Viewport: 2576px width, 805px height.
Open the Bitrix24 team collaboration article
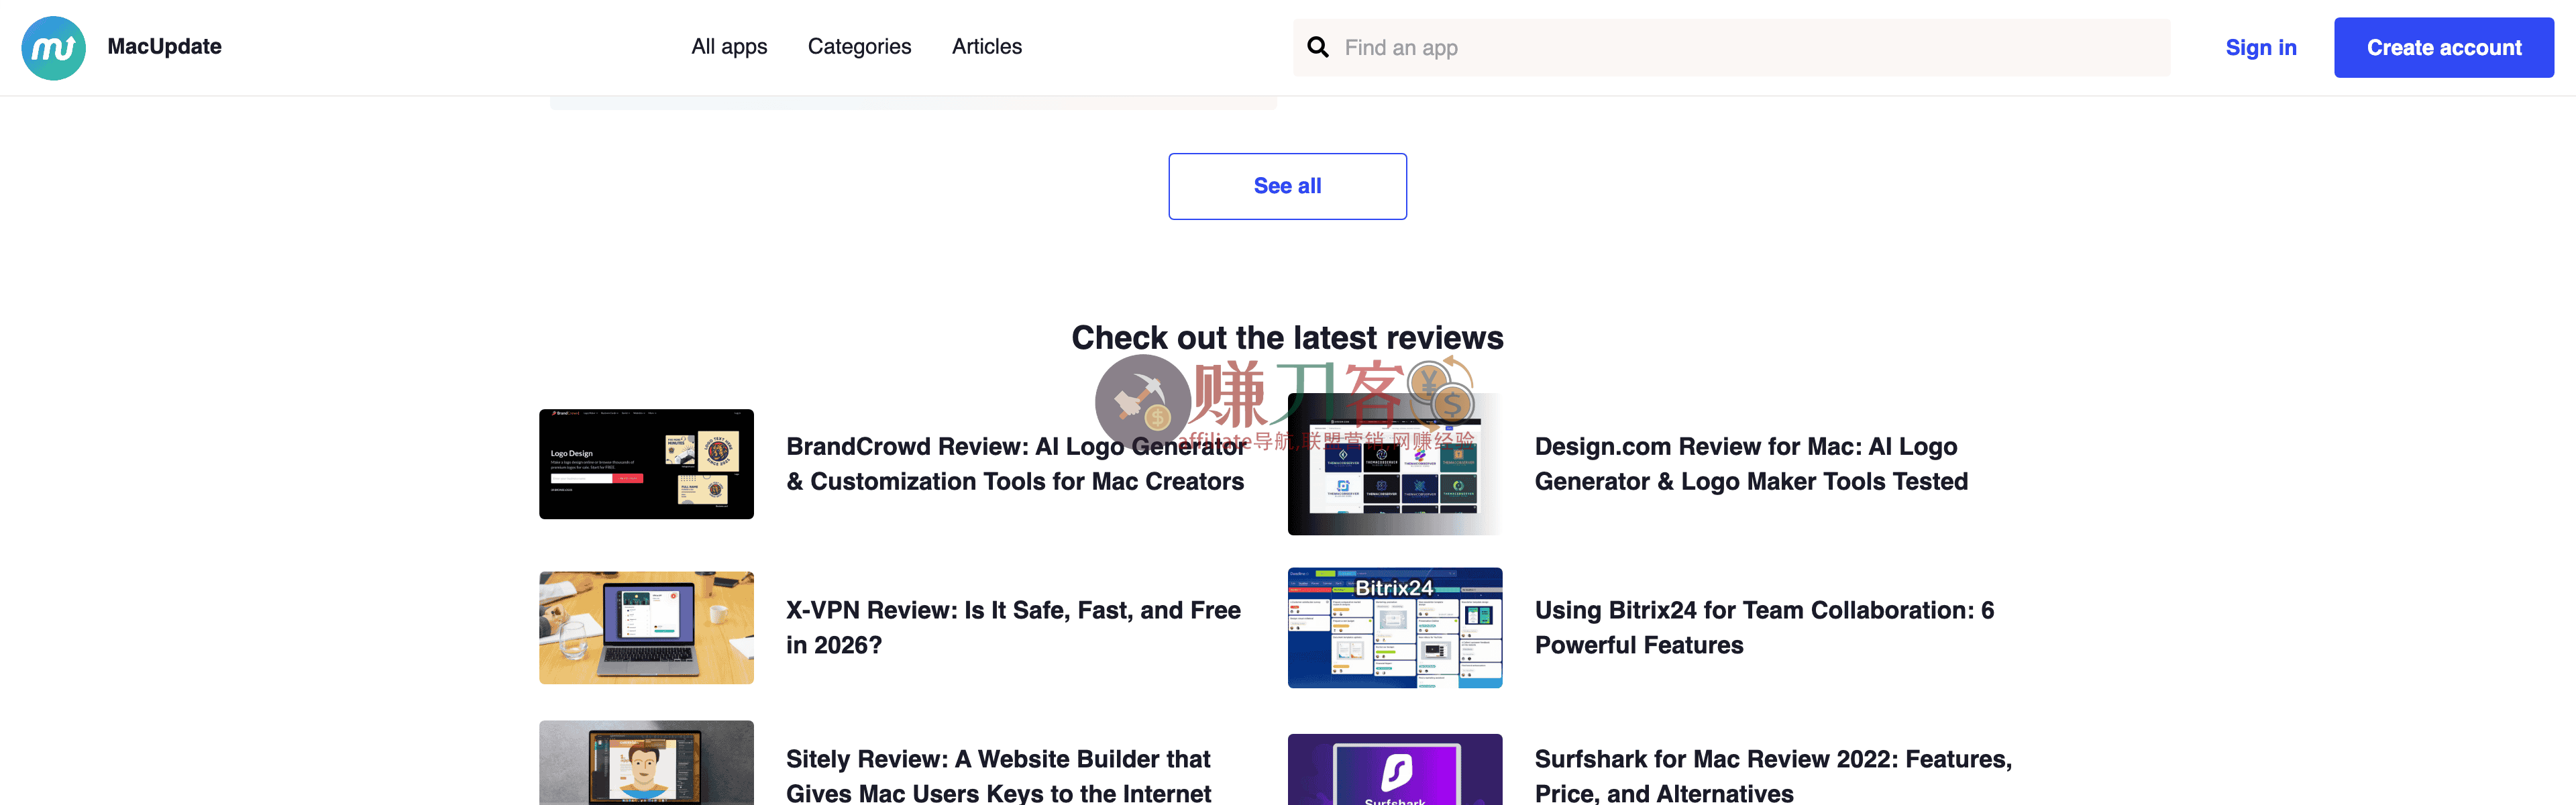click(1764, 627)
